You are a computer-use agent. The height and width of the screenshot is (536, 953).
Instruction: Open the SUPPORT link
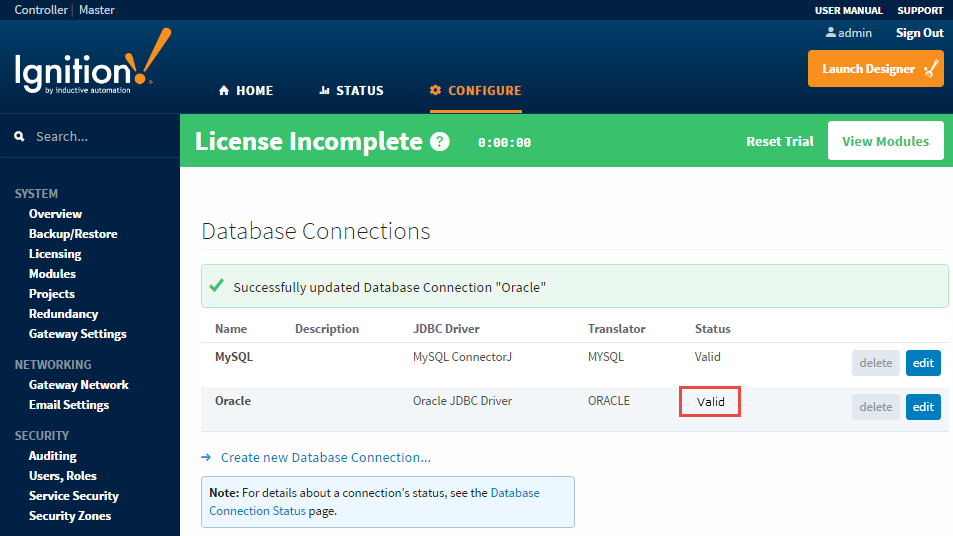(920, 10)
